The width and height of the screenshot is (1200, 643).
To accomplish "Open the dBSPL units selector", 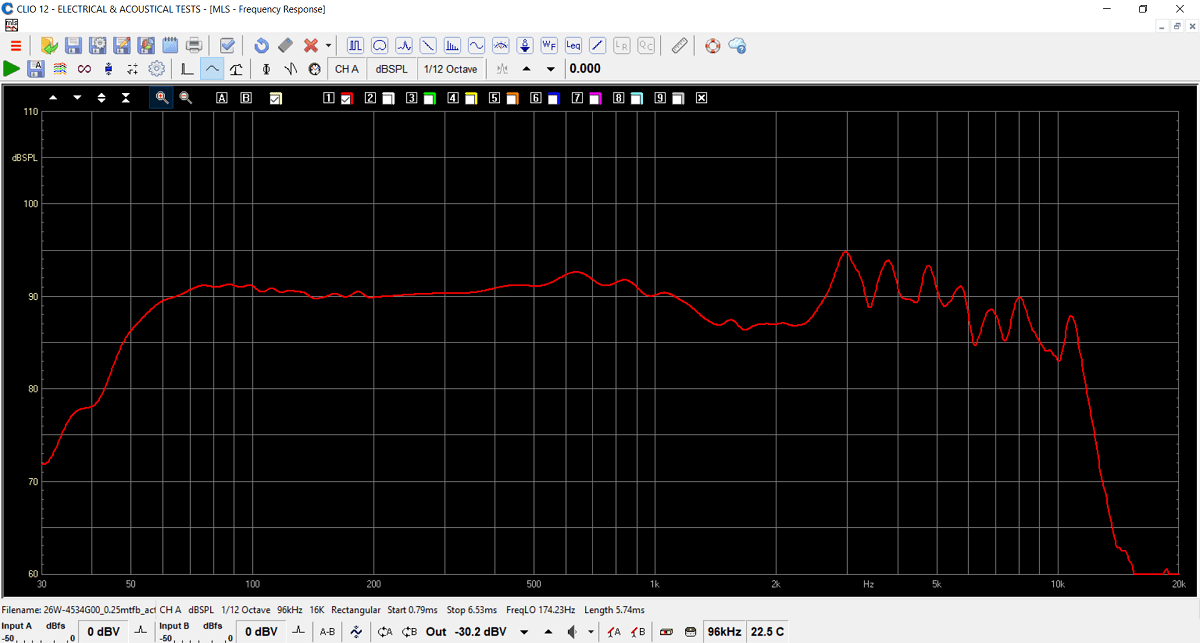I will pos(391,69).
